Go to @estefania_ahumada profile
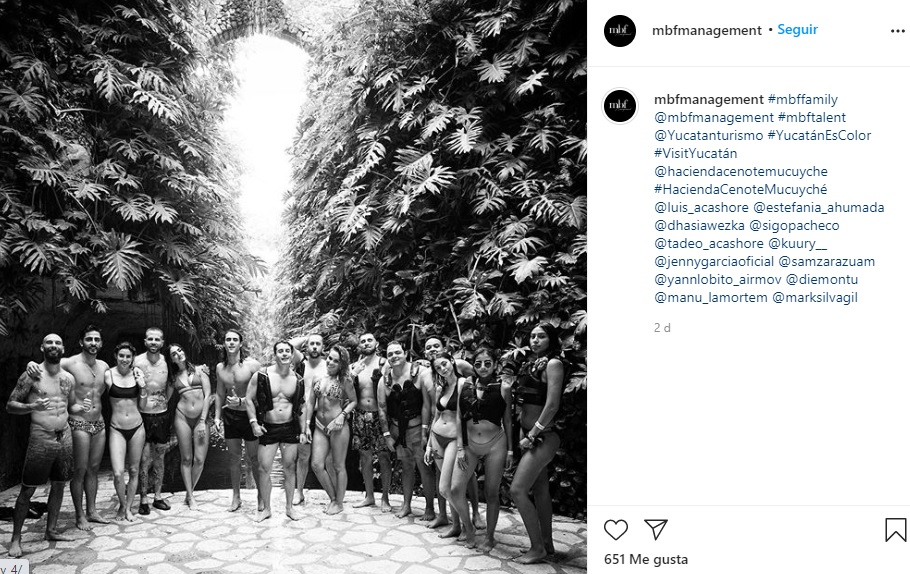 coord(818,207)
